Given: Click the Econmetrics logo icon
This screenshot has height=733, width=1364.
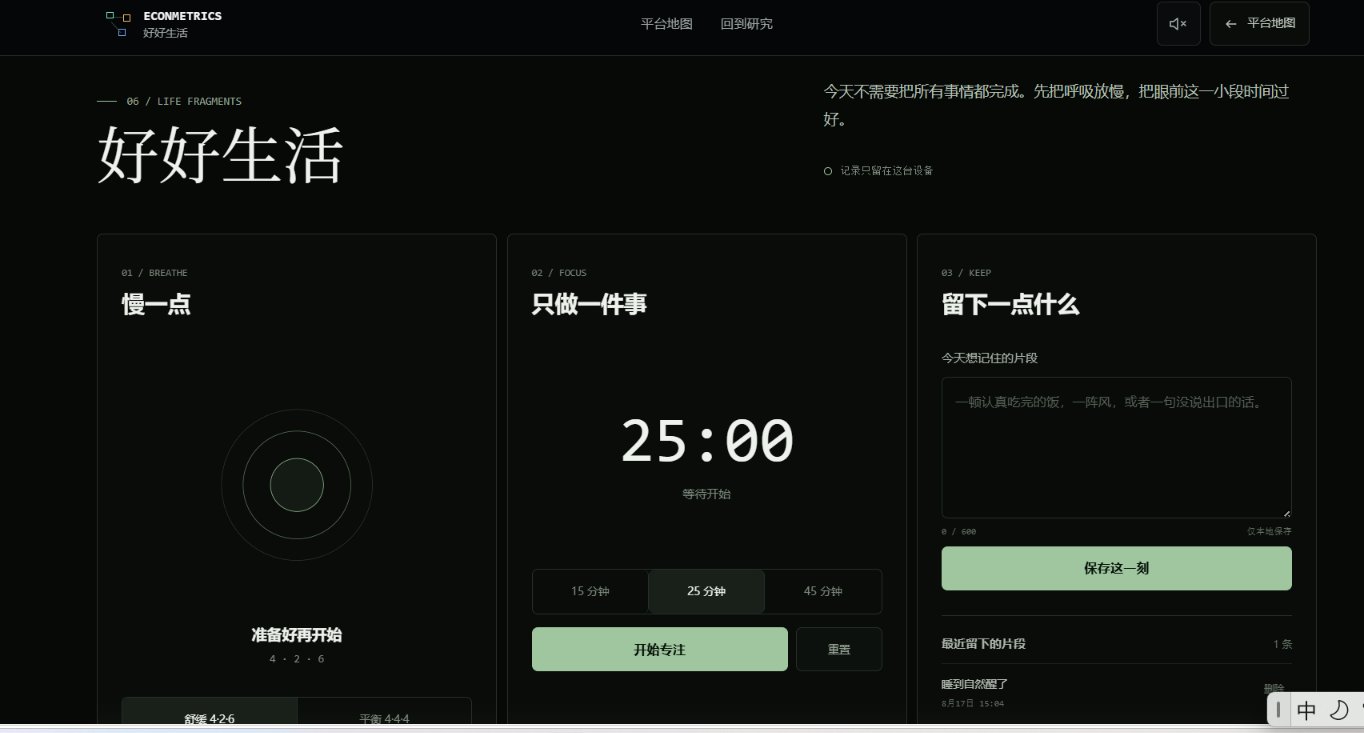Looking at the screenshot, I should (x=118, y=24).
